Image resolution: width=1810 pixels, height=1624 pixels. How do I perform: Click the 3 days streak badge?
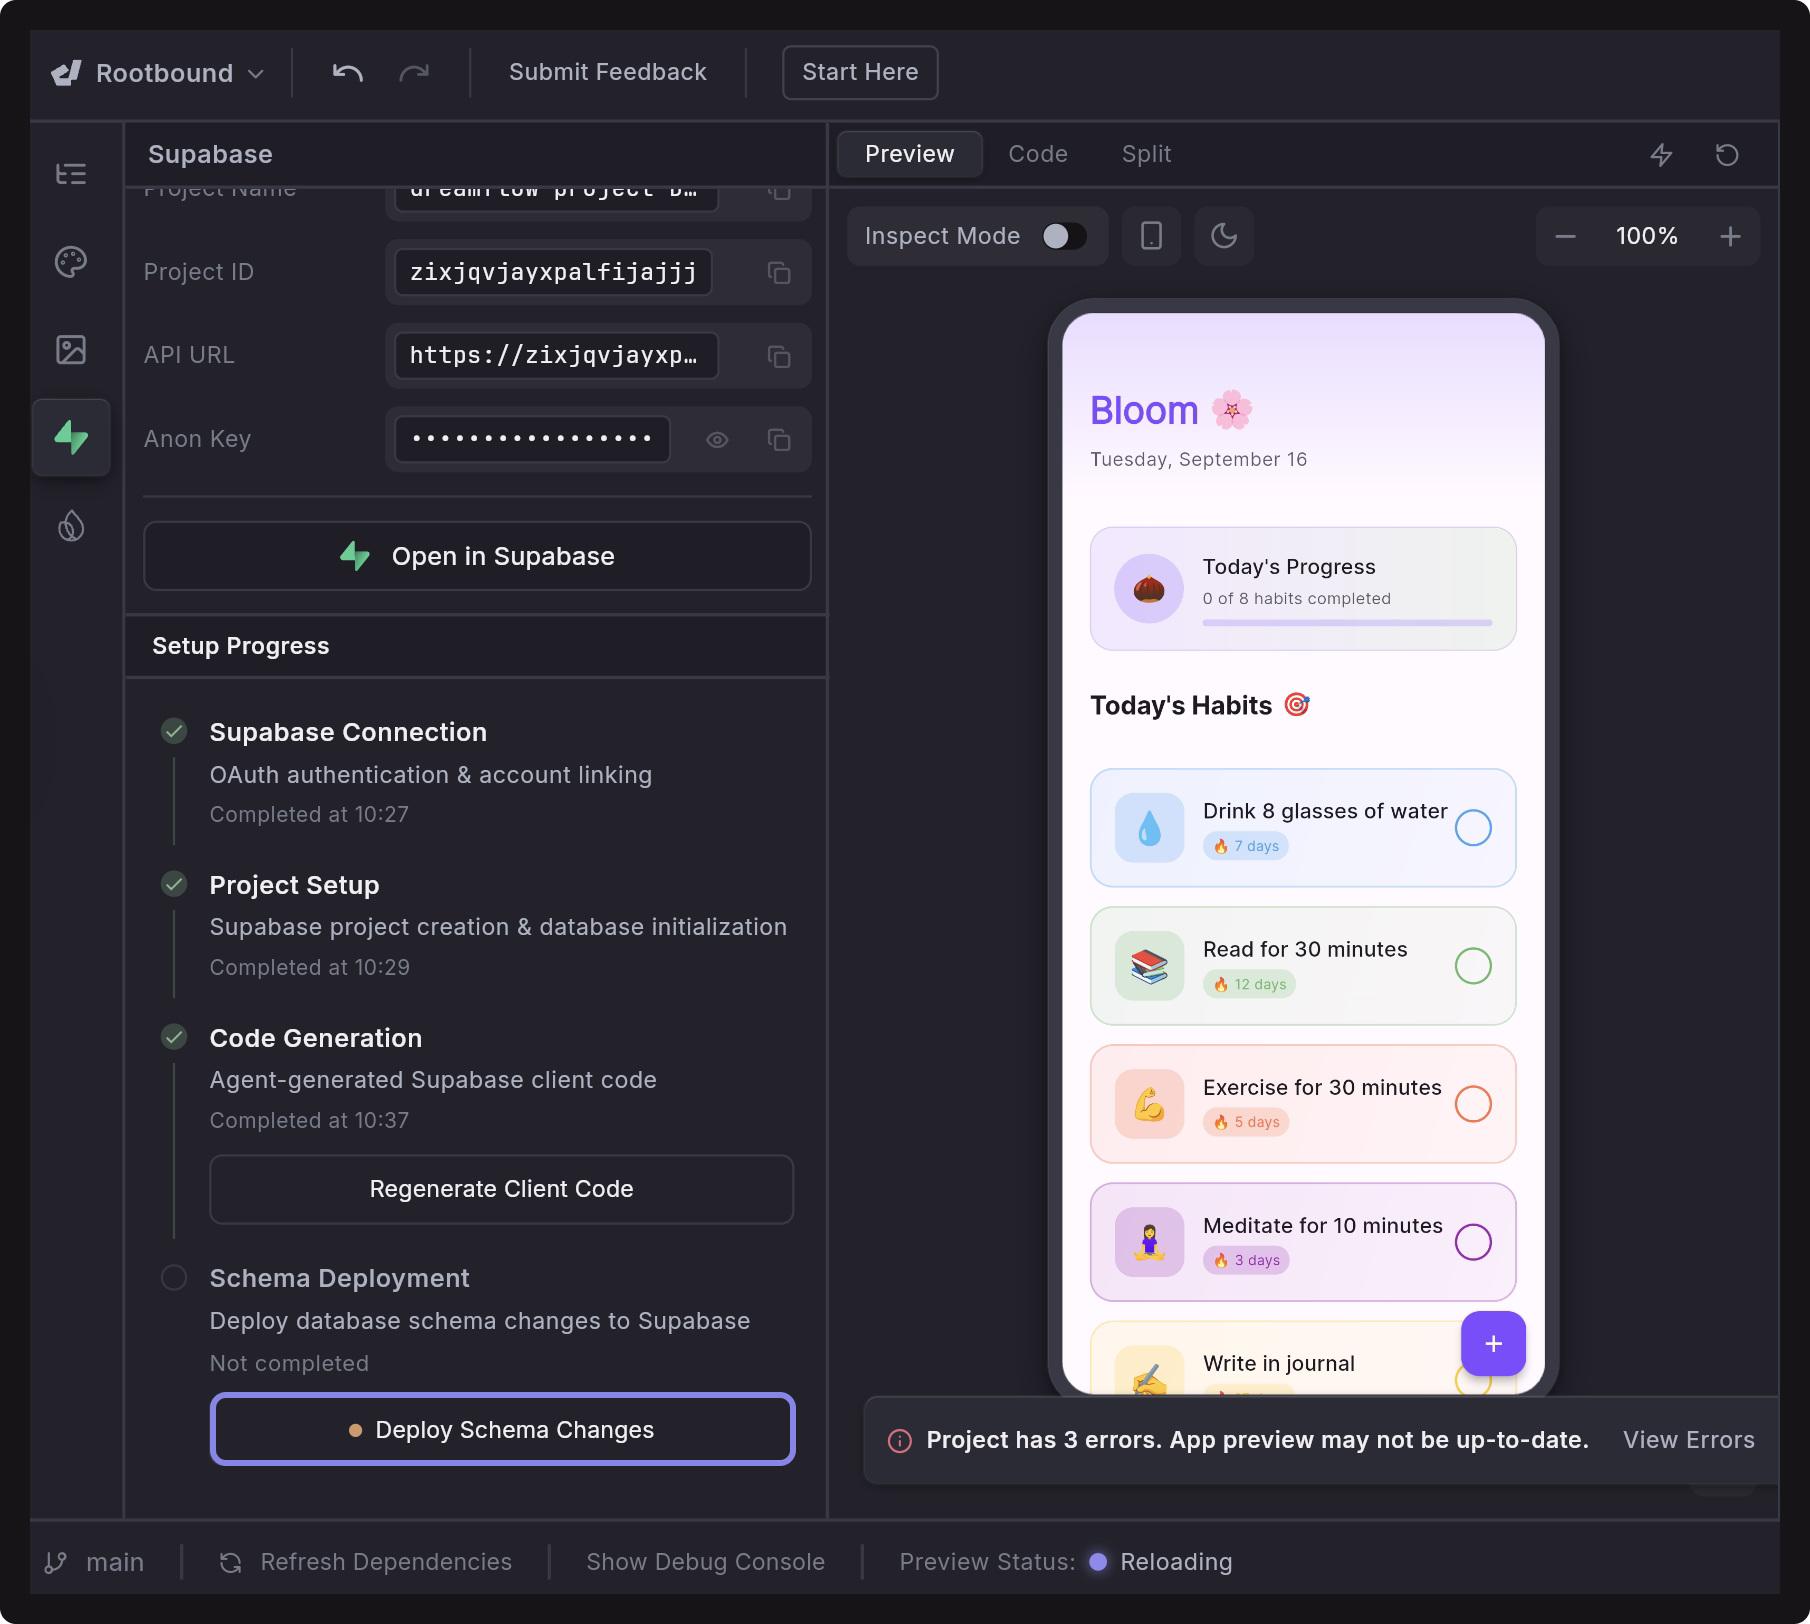(1246, 1260)
